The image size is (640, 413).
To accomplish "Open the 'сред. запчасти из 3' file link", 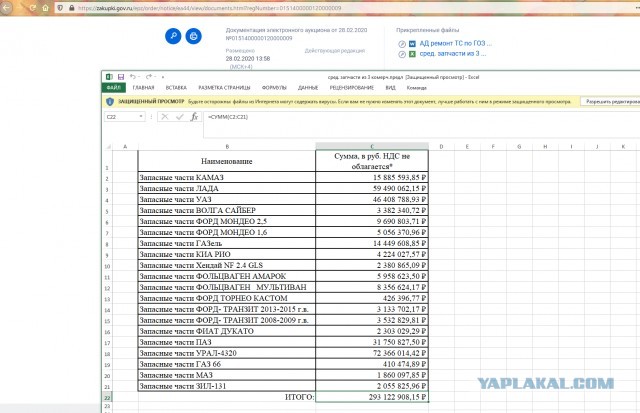I will (453, 53).
